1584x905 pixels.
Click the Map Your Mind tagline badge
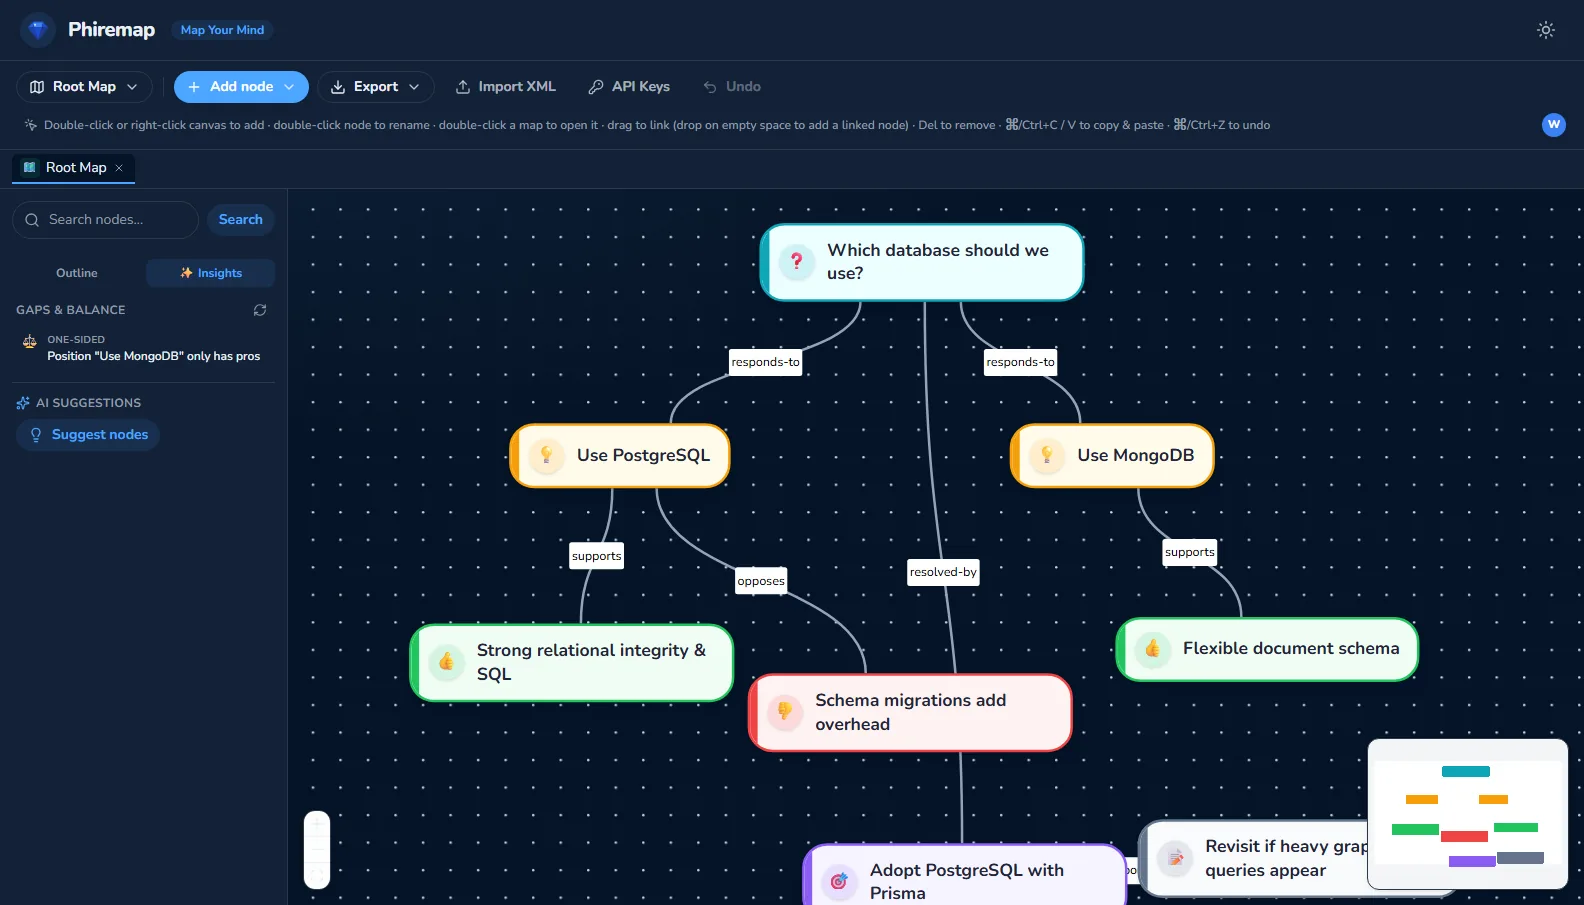[x=222, y=30]
